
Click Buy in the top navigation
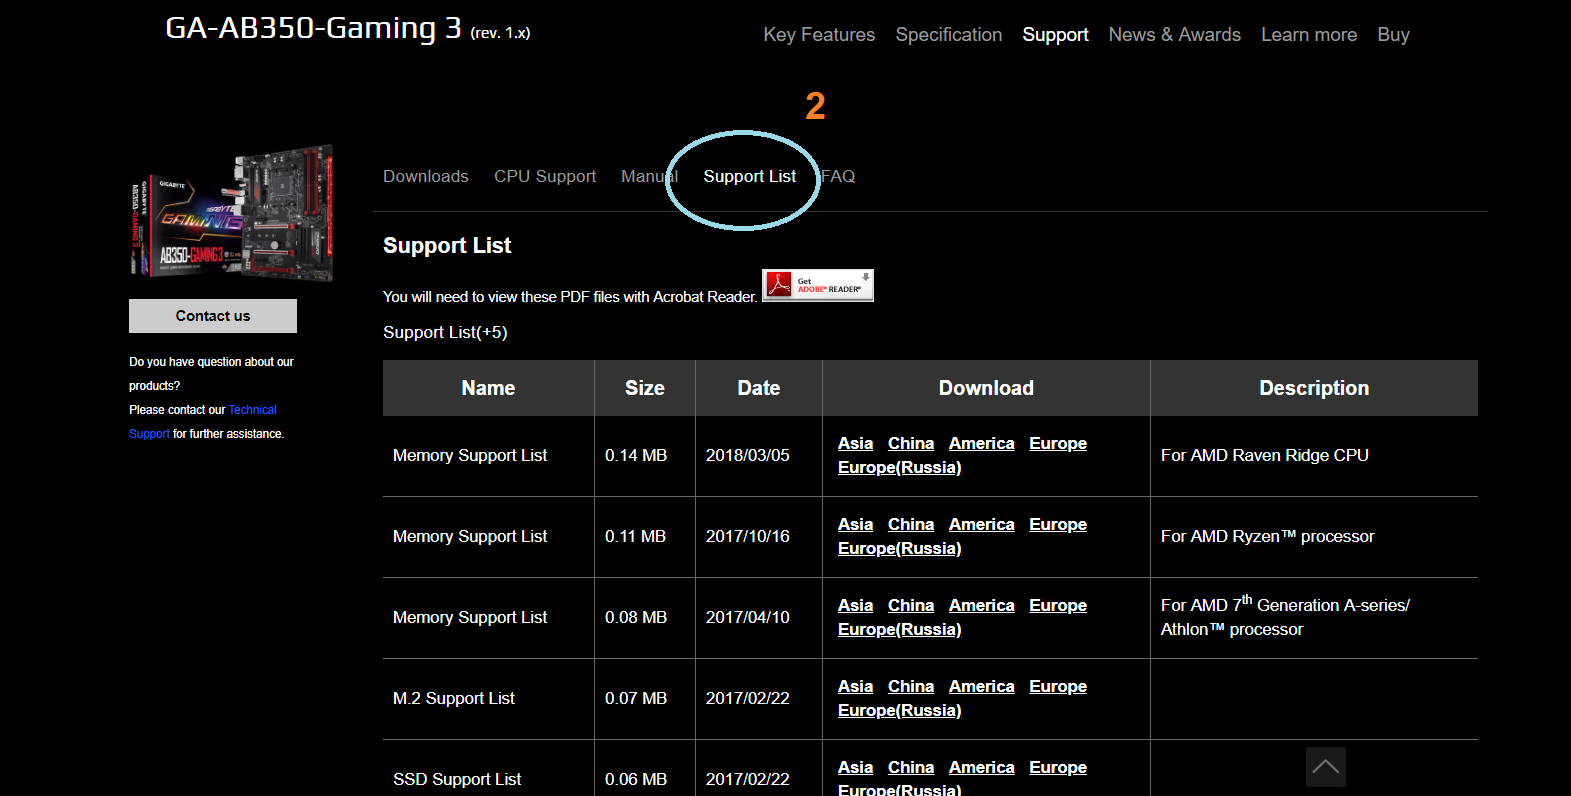(x=1393, y=35)
